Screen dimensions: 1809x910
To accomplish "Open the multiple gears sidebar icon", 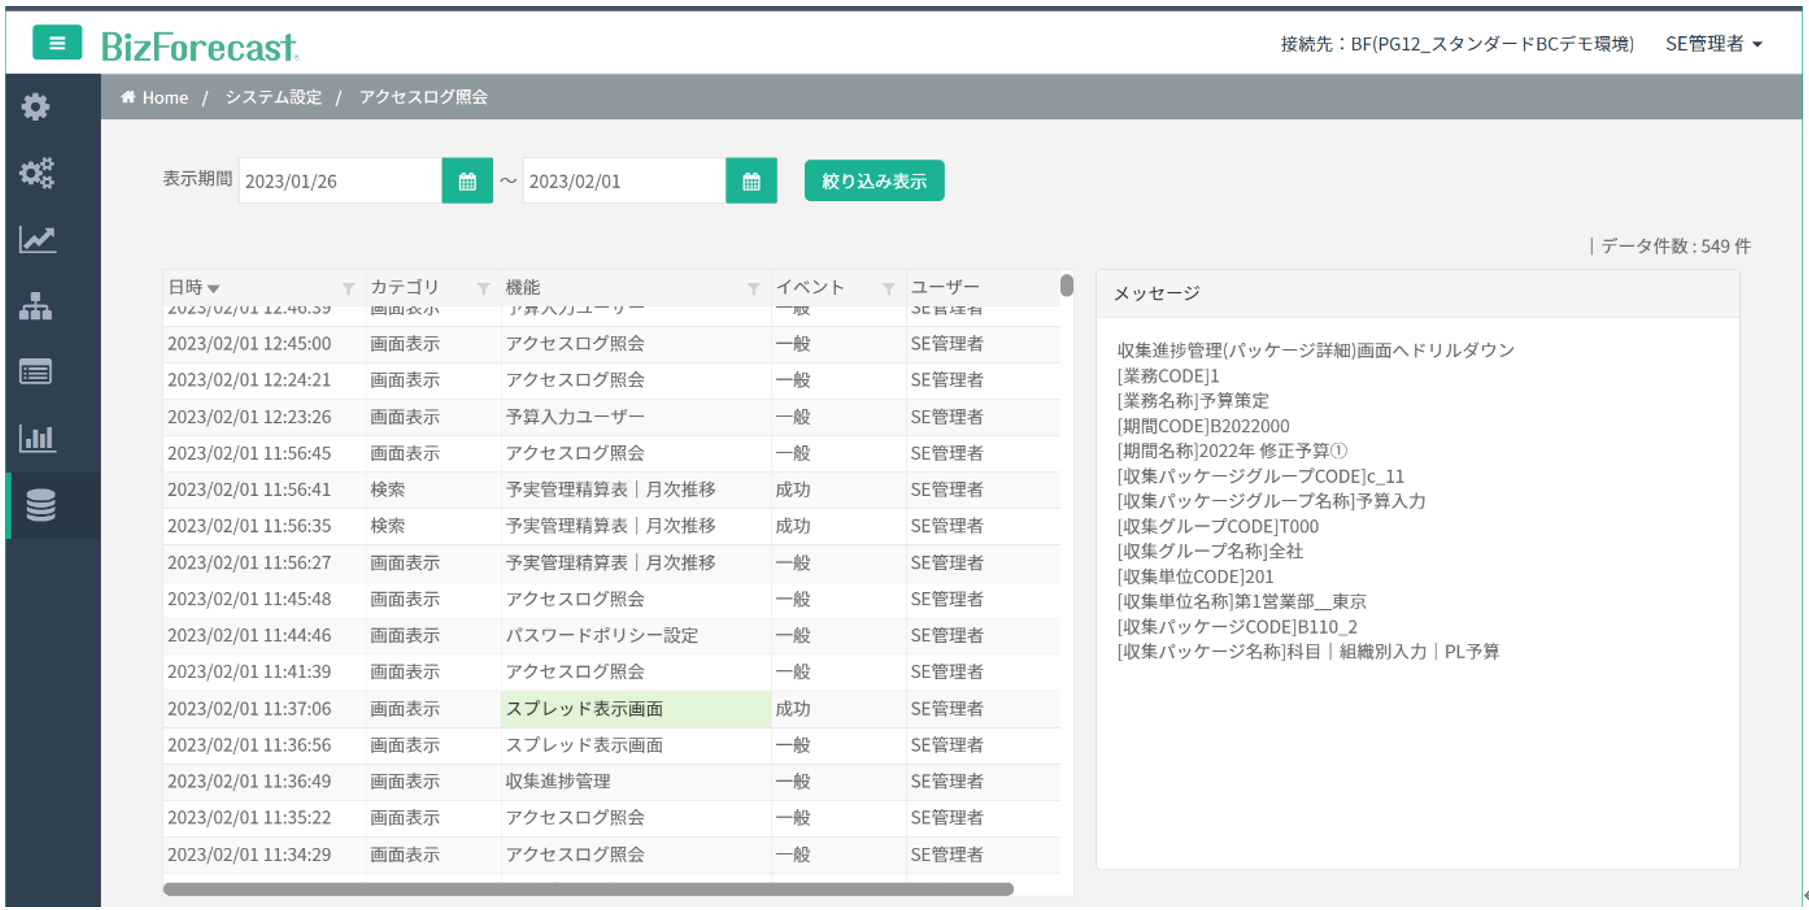I will pos(36,173).
